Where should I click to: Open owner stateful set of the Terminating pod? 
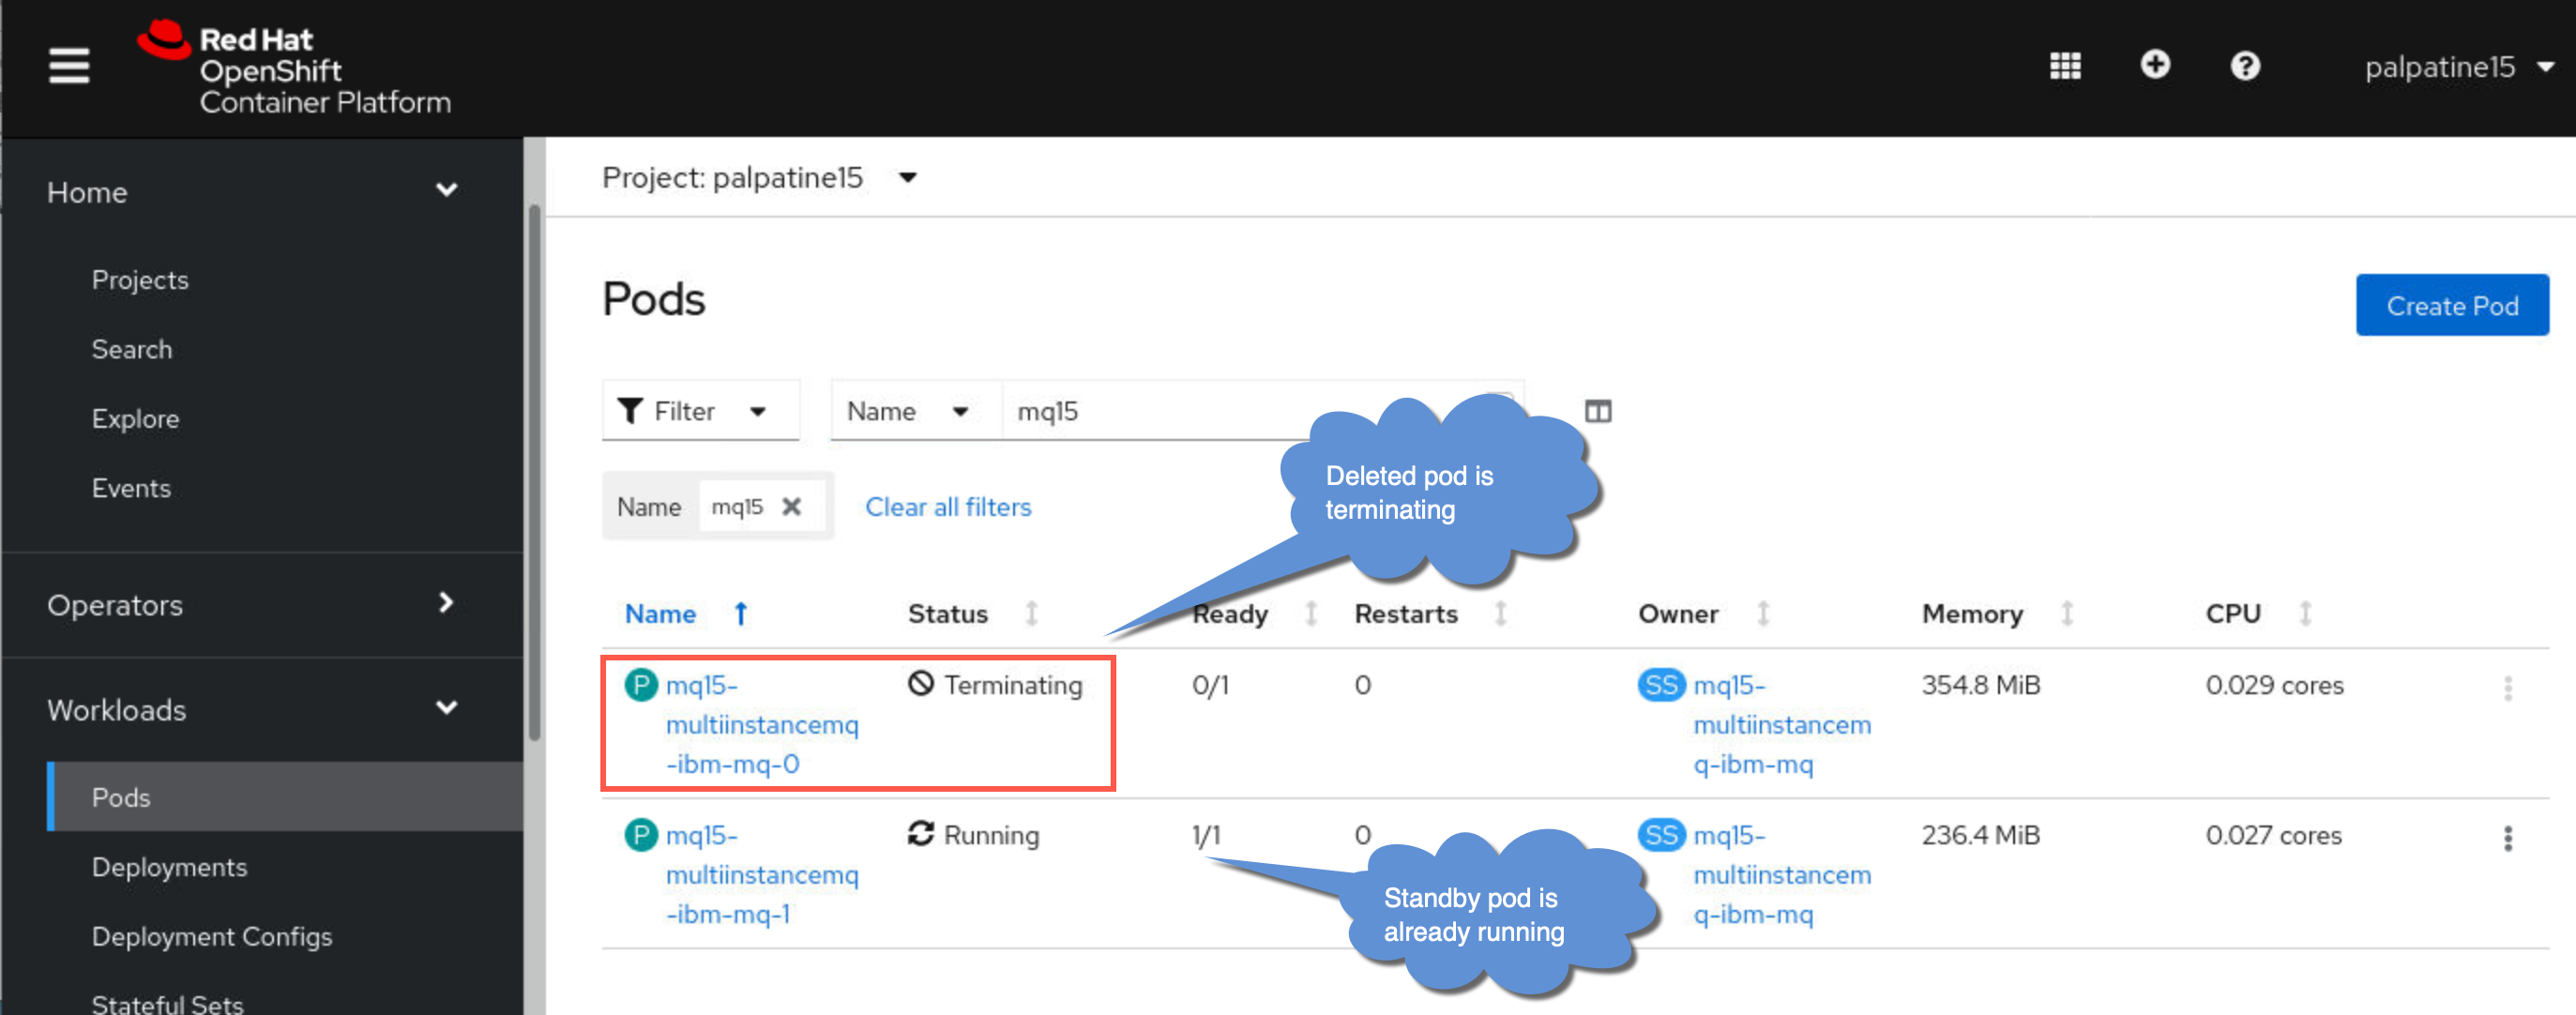(1782, 724)
